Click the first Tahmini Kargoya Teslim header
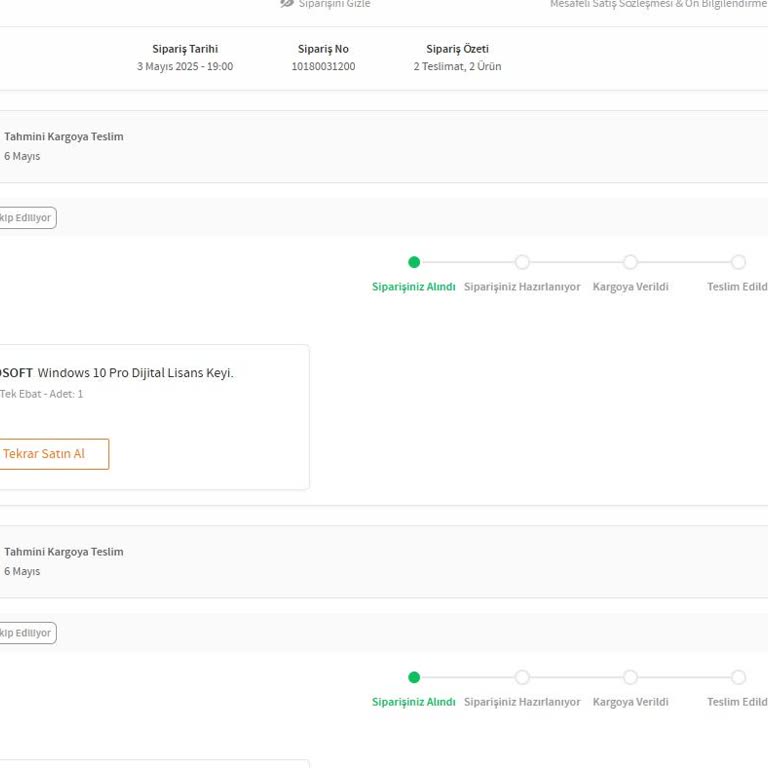Viewport: 768px width, 768px height. coord(64,137)
